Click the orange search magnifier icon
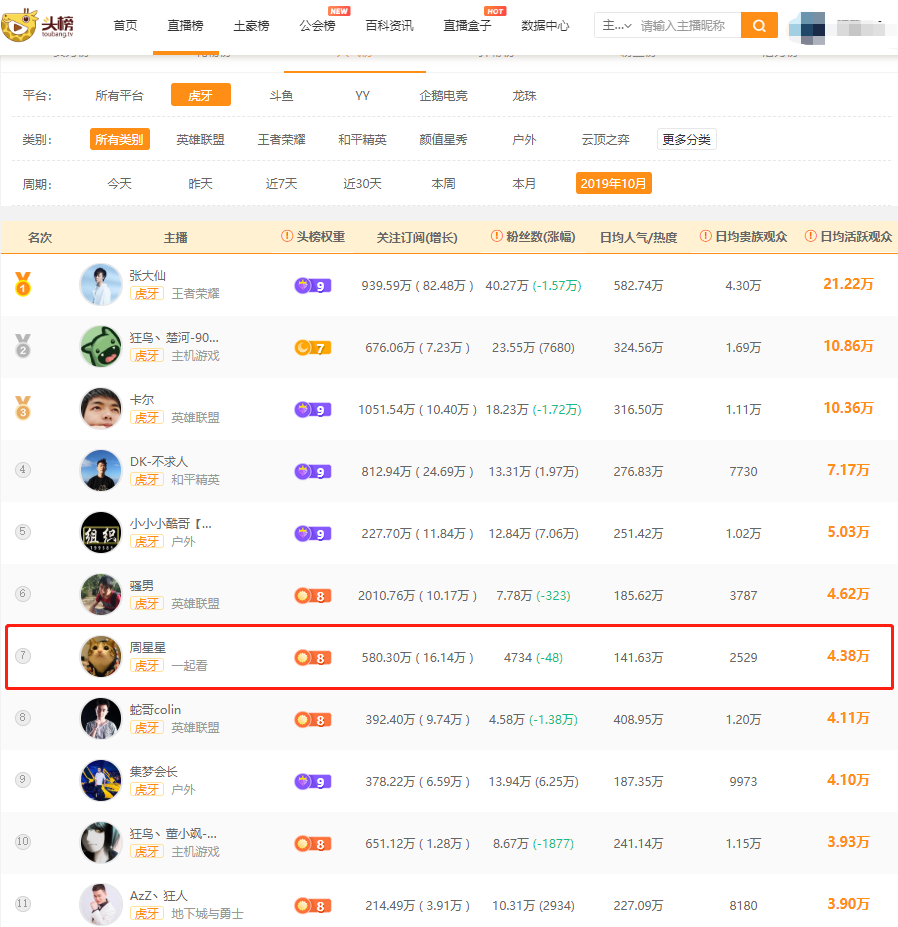The image size is (898, 927). pos(759,25)
